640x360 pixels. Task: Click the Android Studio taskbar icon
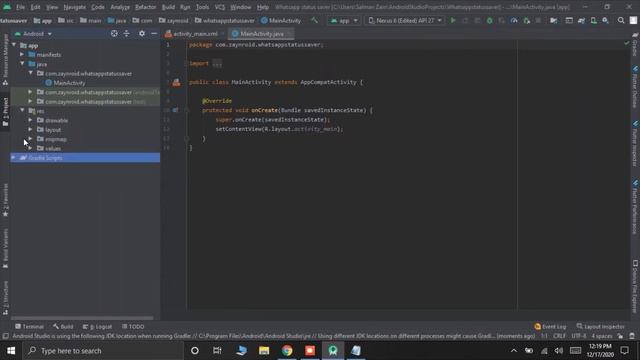(333, 351)
